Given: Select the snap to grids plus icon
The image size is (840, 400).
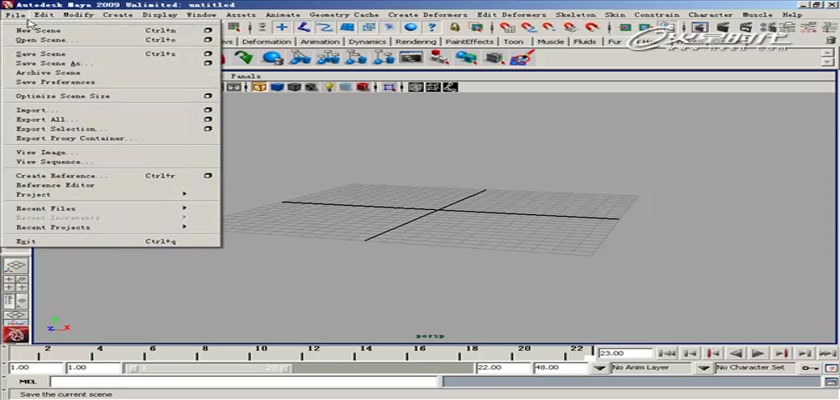Looking at the screenshot, I should [281, 27].
